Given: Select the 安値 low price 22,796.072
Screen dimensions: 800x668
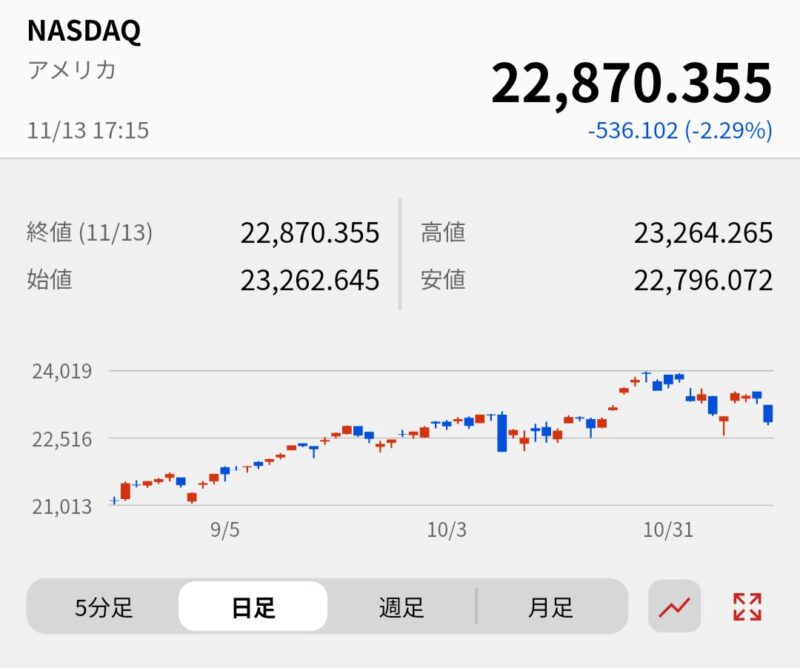Looking at the screenshot, I should (x=702, y=280).
